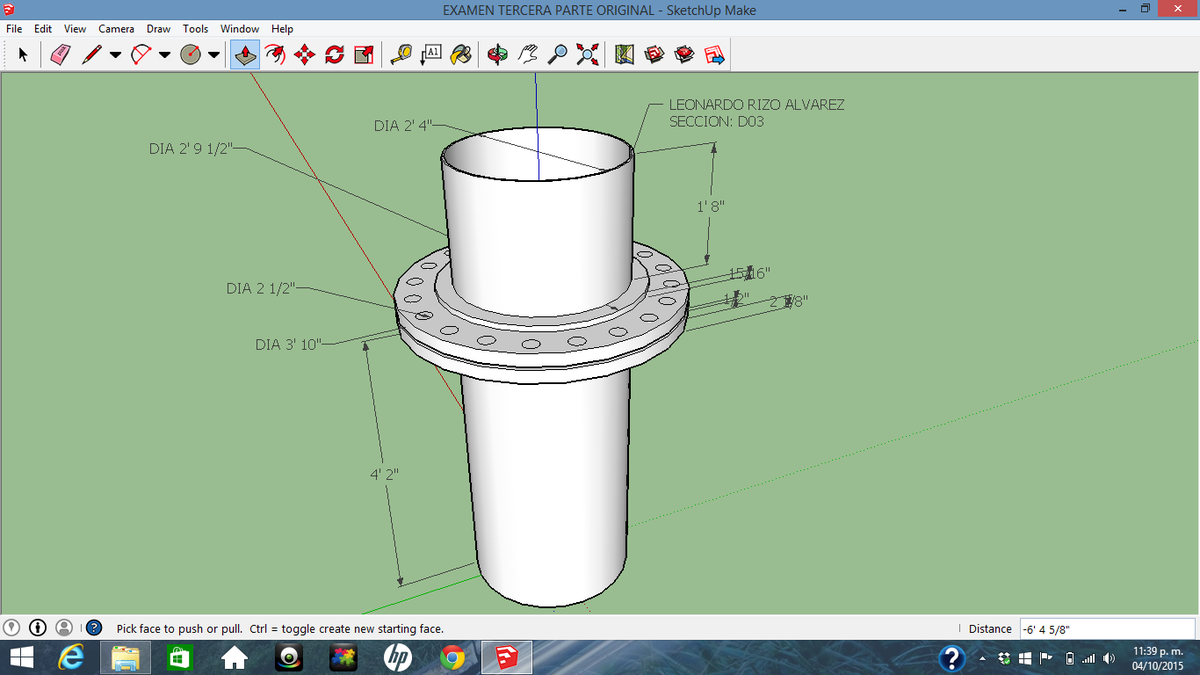
Task: Pick the Scale tool
Action: [362, 54]
